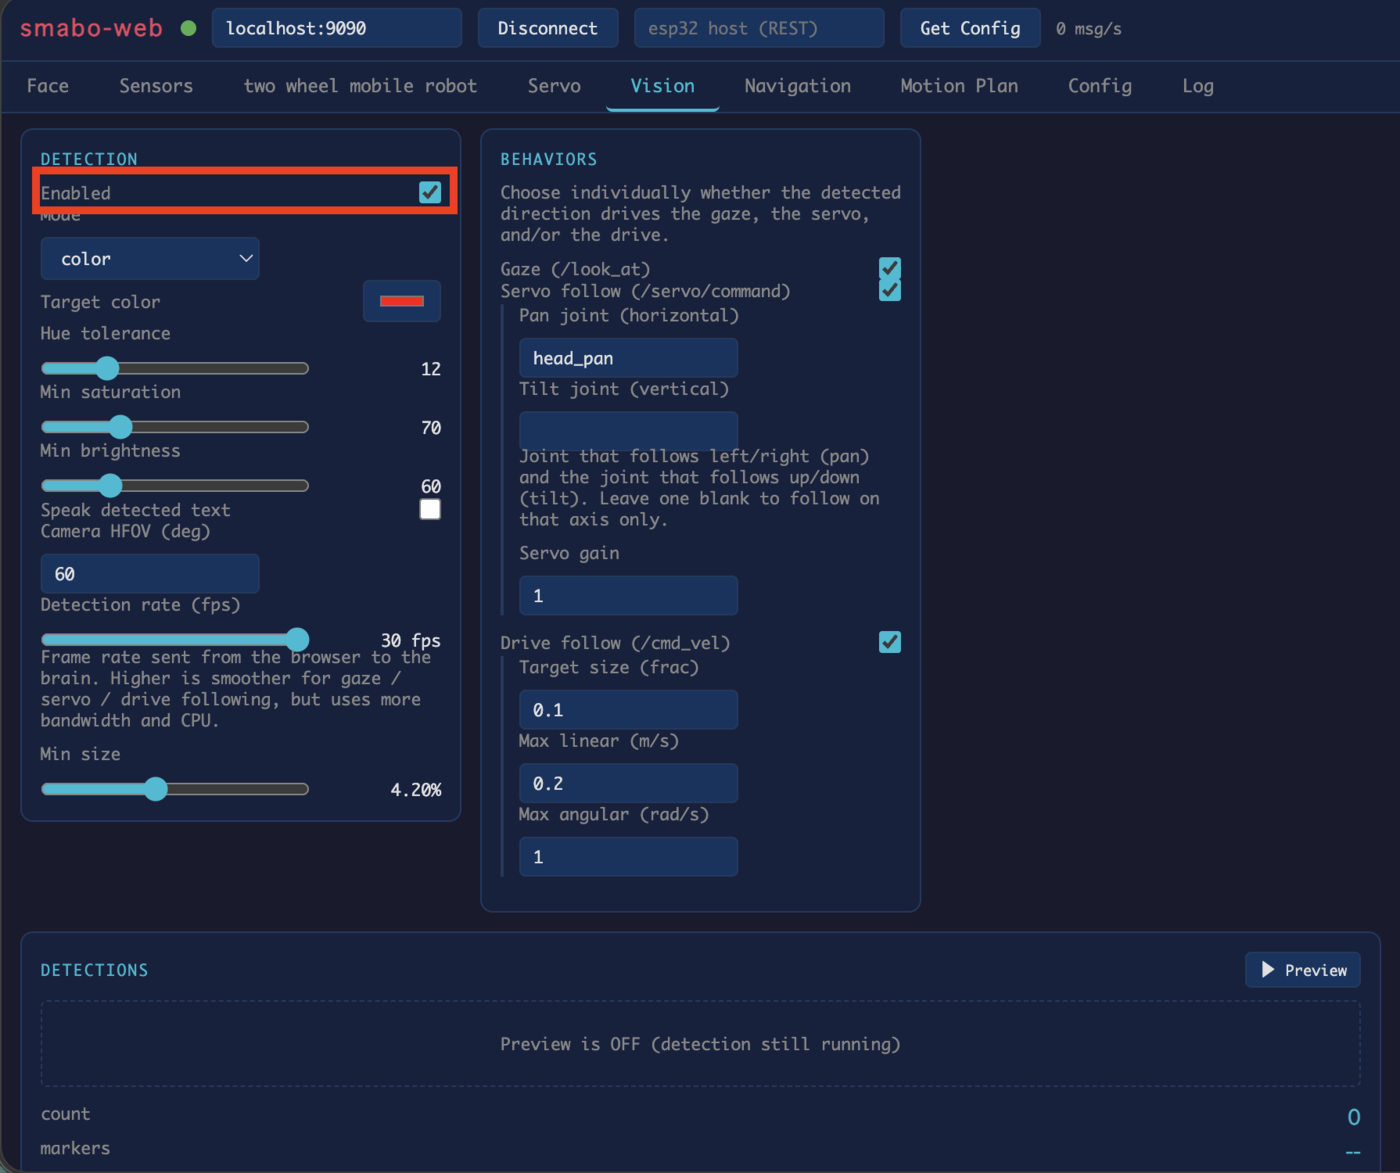Switch to the Sensors tab
Screen dimensions: 1400x1173
(156, 86)
